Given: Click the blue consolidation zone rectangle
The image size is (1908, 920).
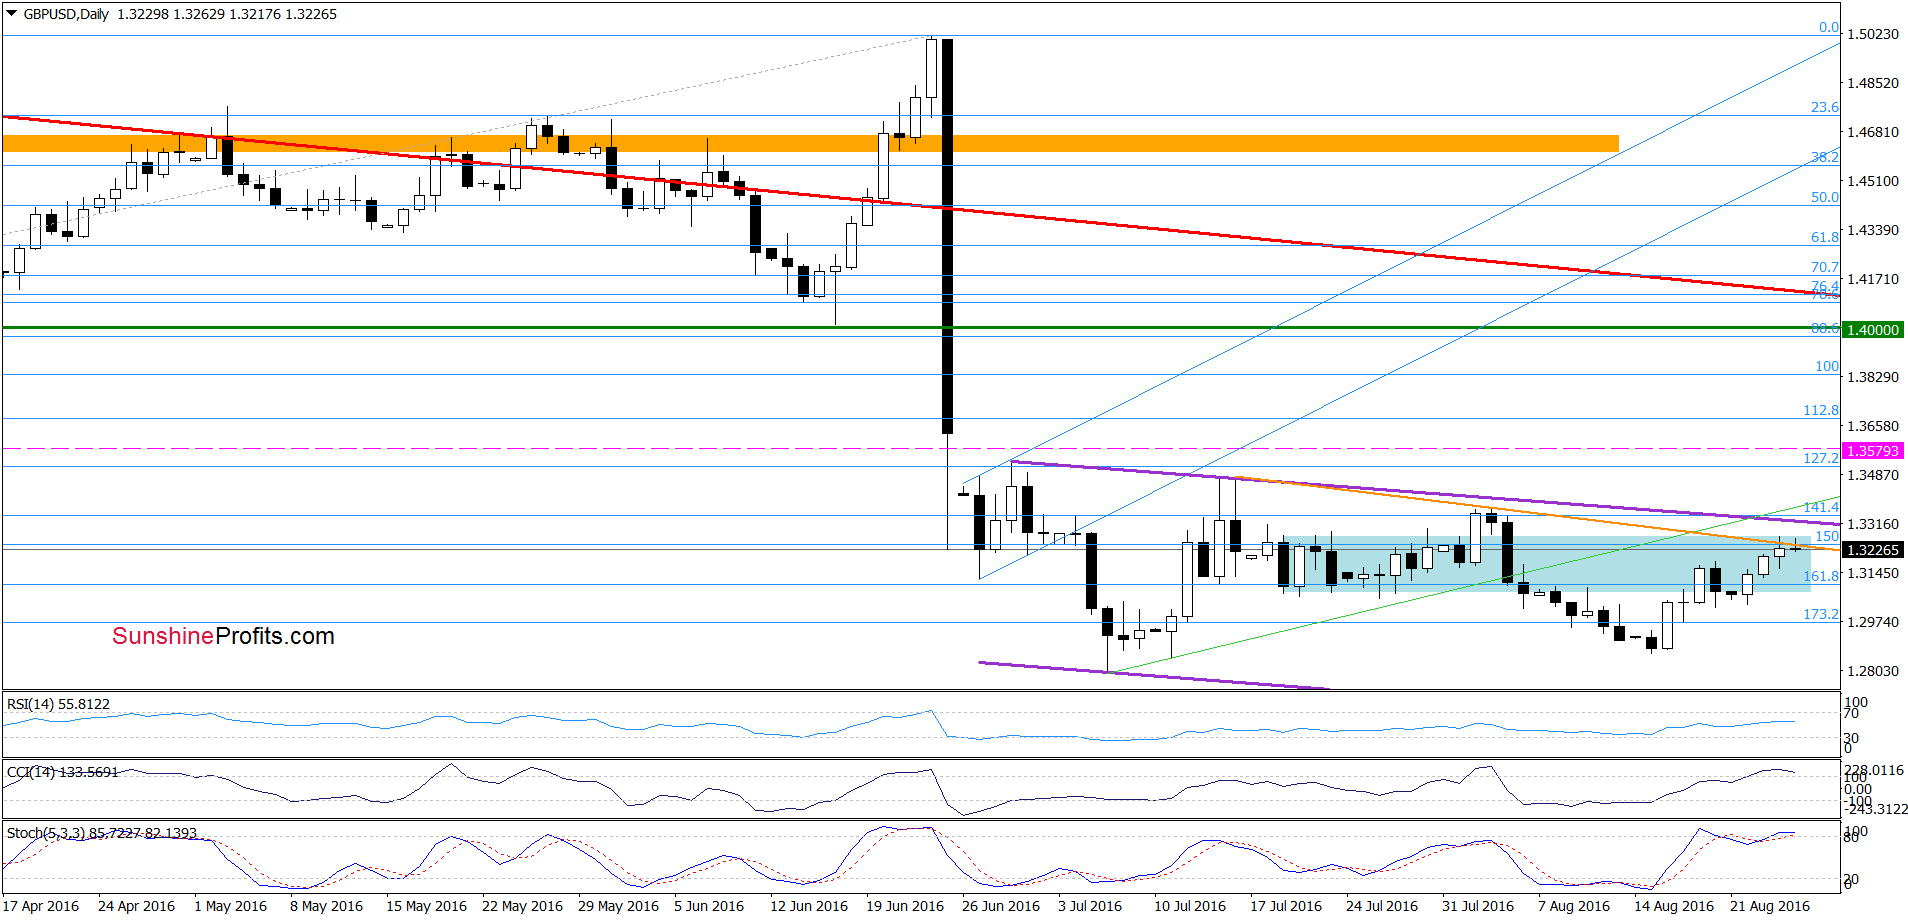Looking at the screenshot, I should pyautogui.click(x=1546, y=564).
